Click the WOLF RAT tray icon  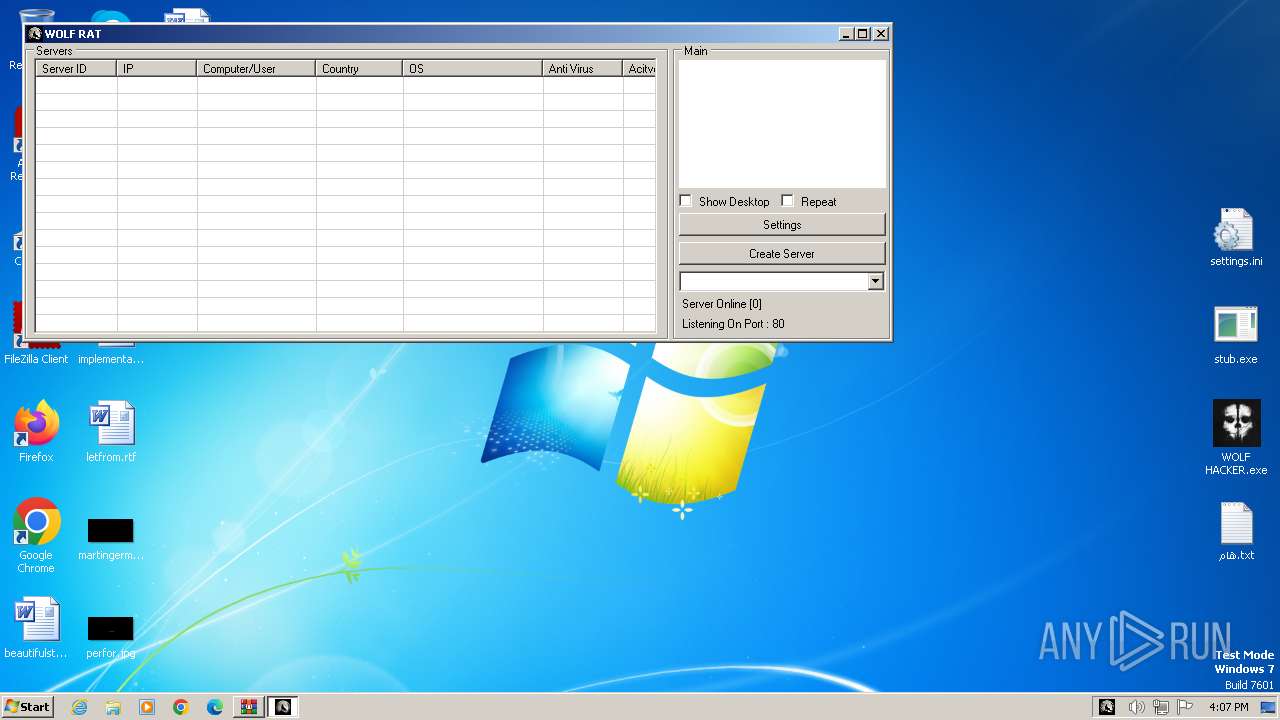(x=1107, y=707)
